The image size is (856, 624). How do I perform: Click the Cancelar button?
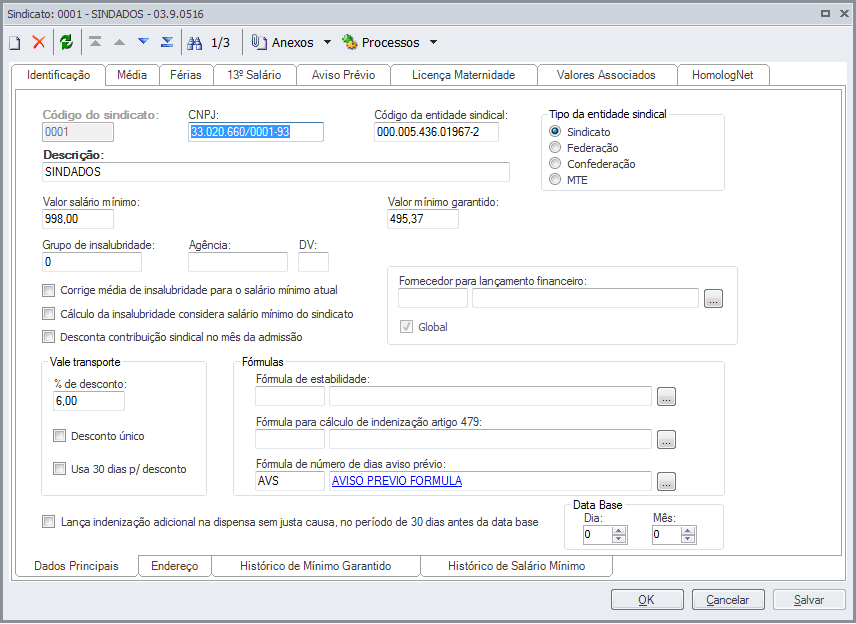(x=728, y=599)
